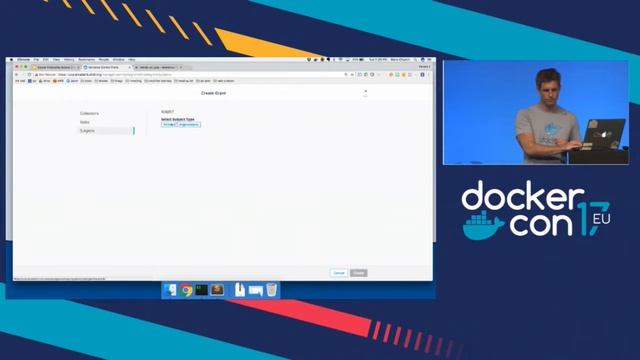Open the View menu
Viewport: 640px width, 360px height.
pos(56,60)
